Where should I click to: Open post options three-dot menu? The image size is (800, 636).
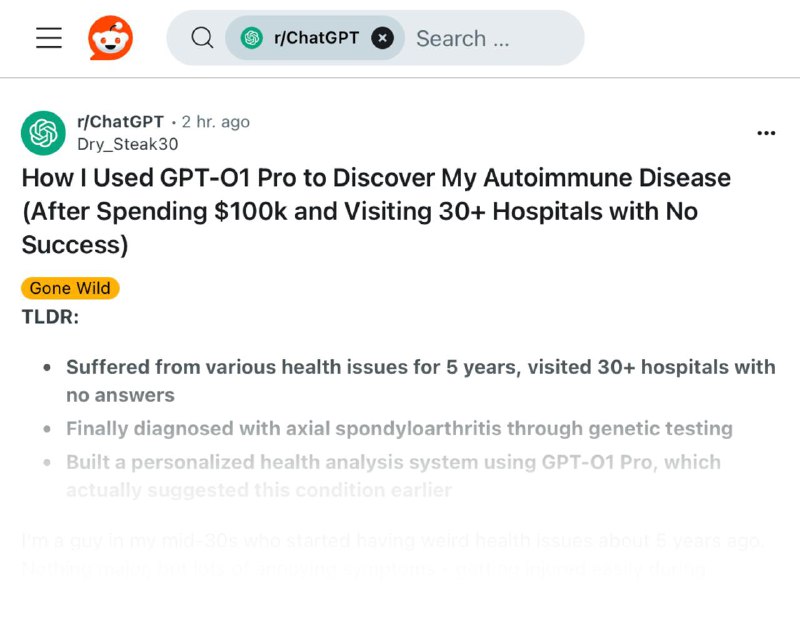coord(766,133)
